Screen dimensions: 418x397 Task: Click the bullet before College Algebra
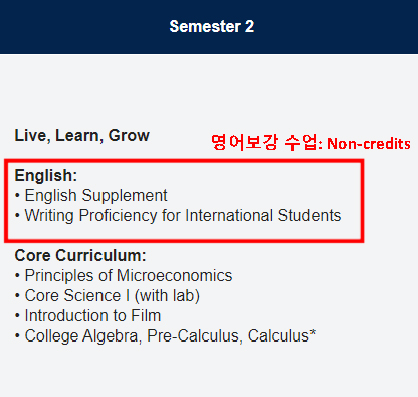[17, 336]
